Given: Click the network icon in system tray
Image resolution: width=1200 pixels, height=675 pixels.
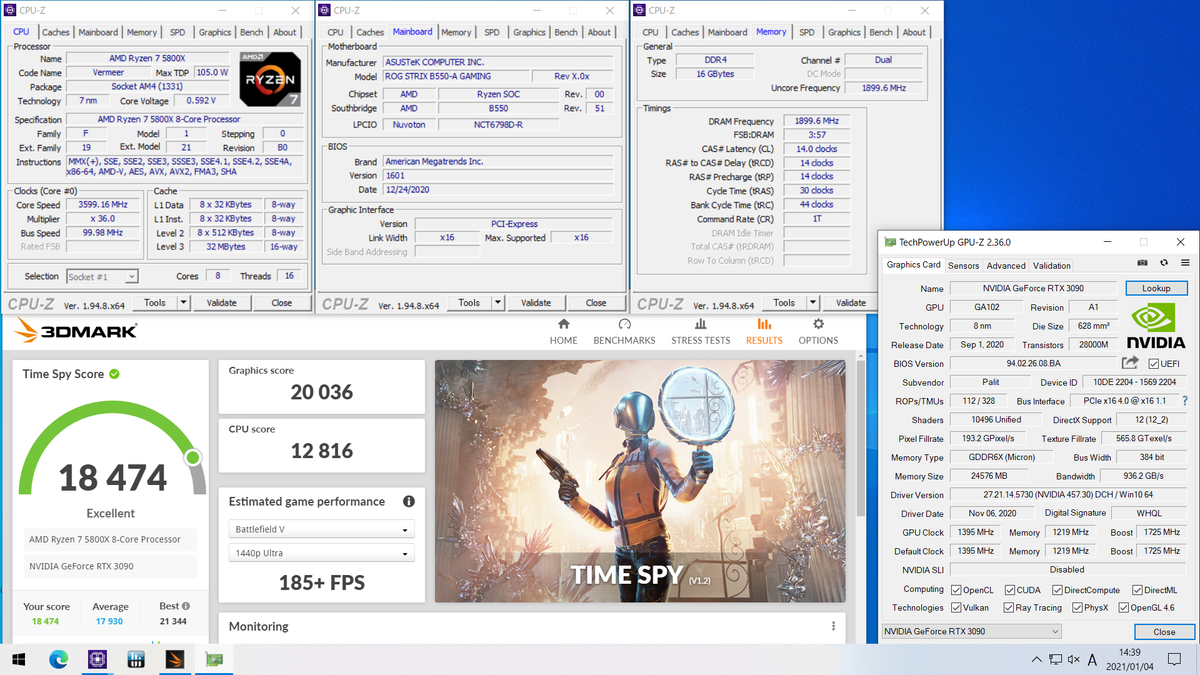Looking at the screenshot, I should pos(1055,659).
